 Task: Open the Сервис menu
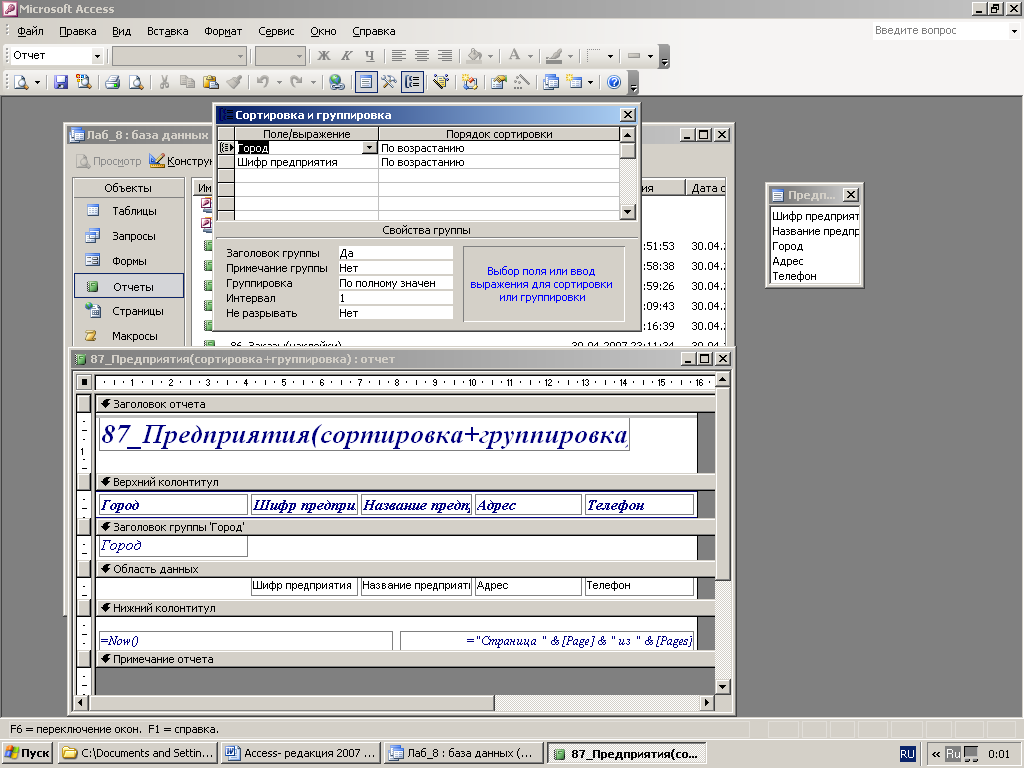(x=276, y=31)
